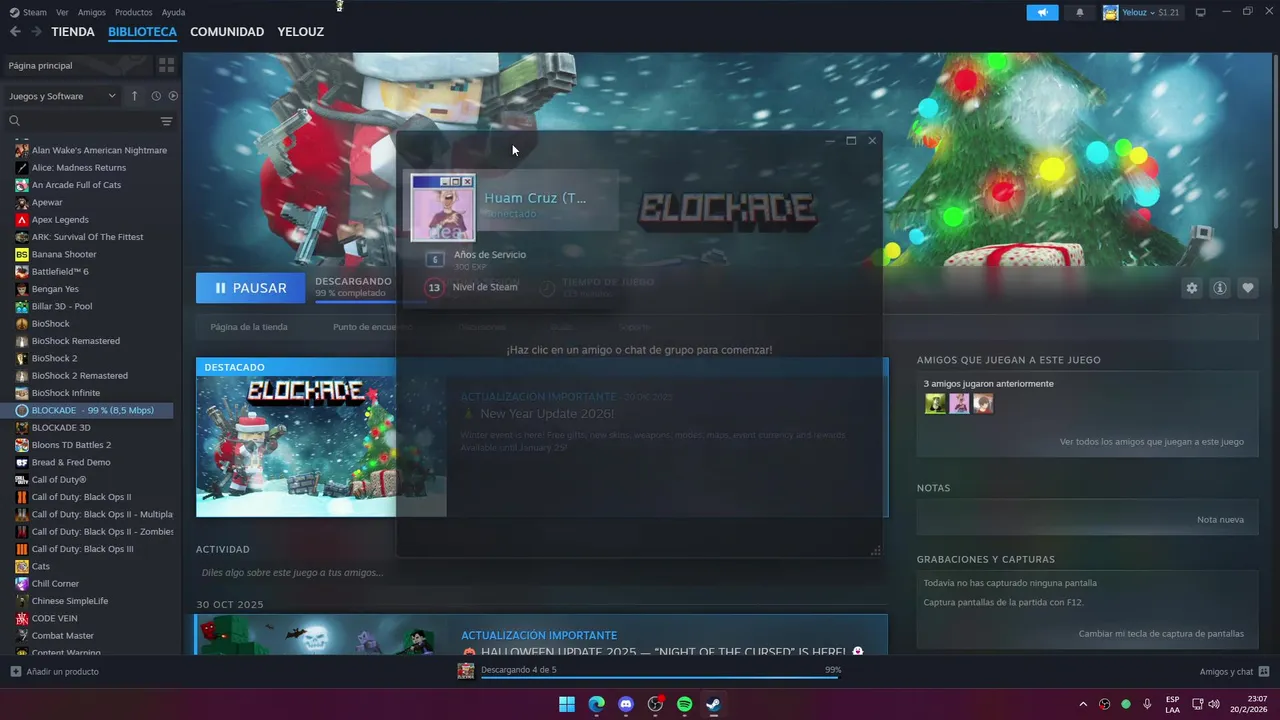The image size is (1280, 720).
Task: Click the sort ascending arrow in sidebar
Action: point(135,96)
